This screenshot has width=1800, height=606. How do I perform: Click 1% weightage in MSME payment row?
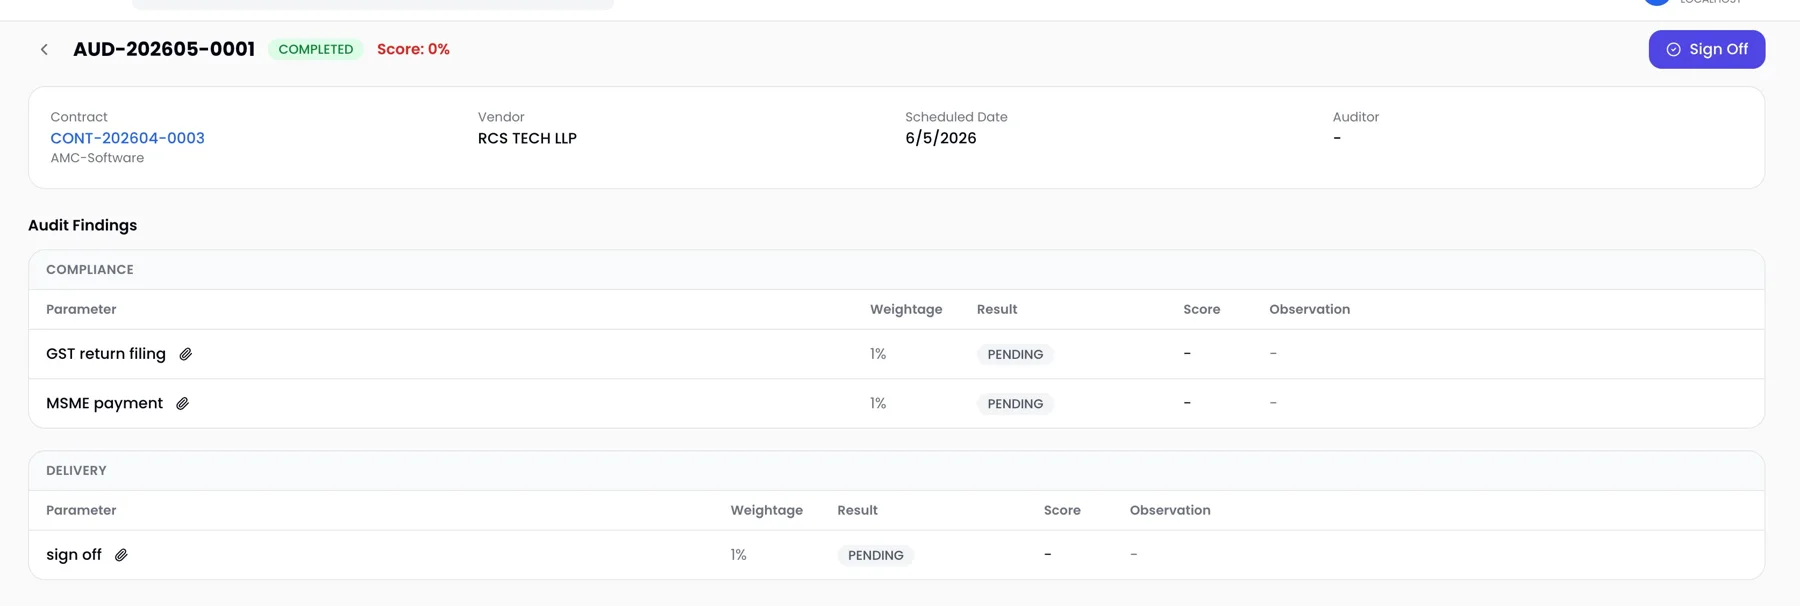point(878,404)
